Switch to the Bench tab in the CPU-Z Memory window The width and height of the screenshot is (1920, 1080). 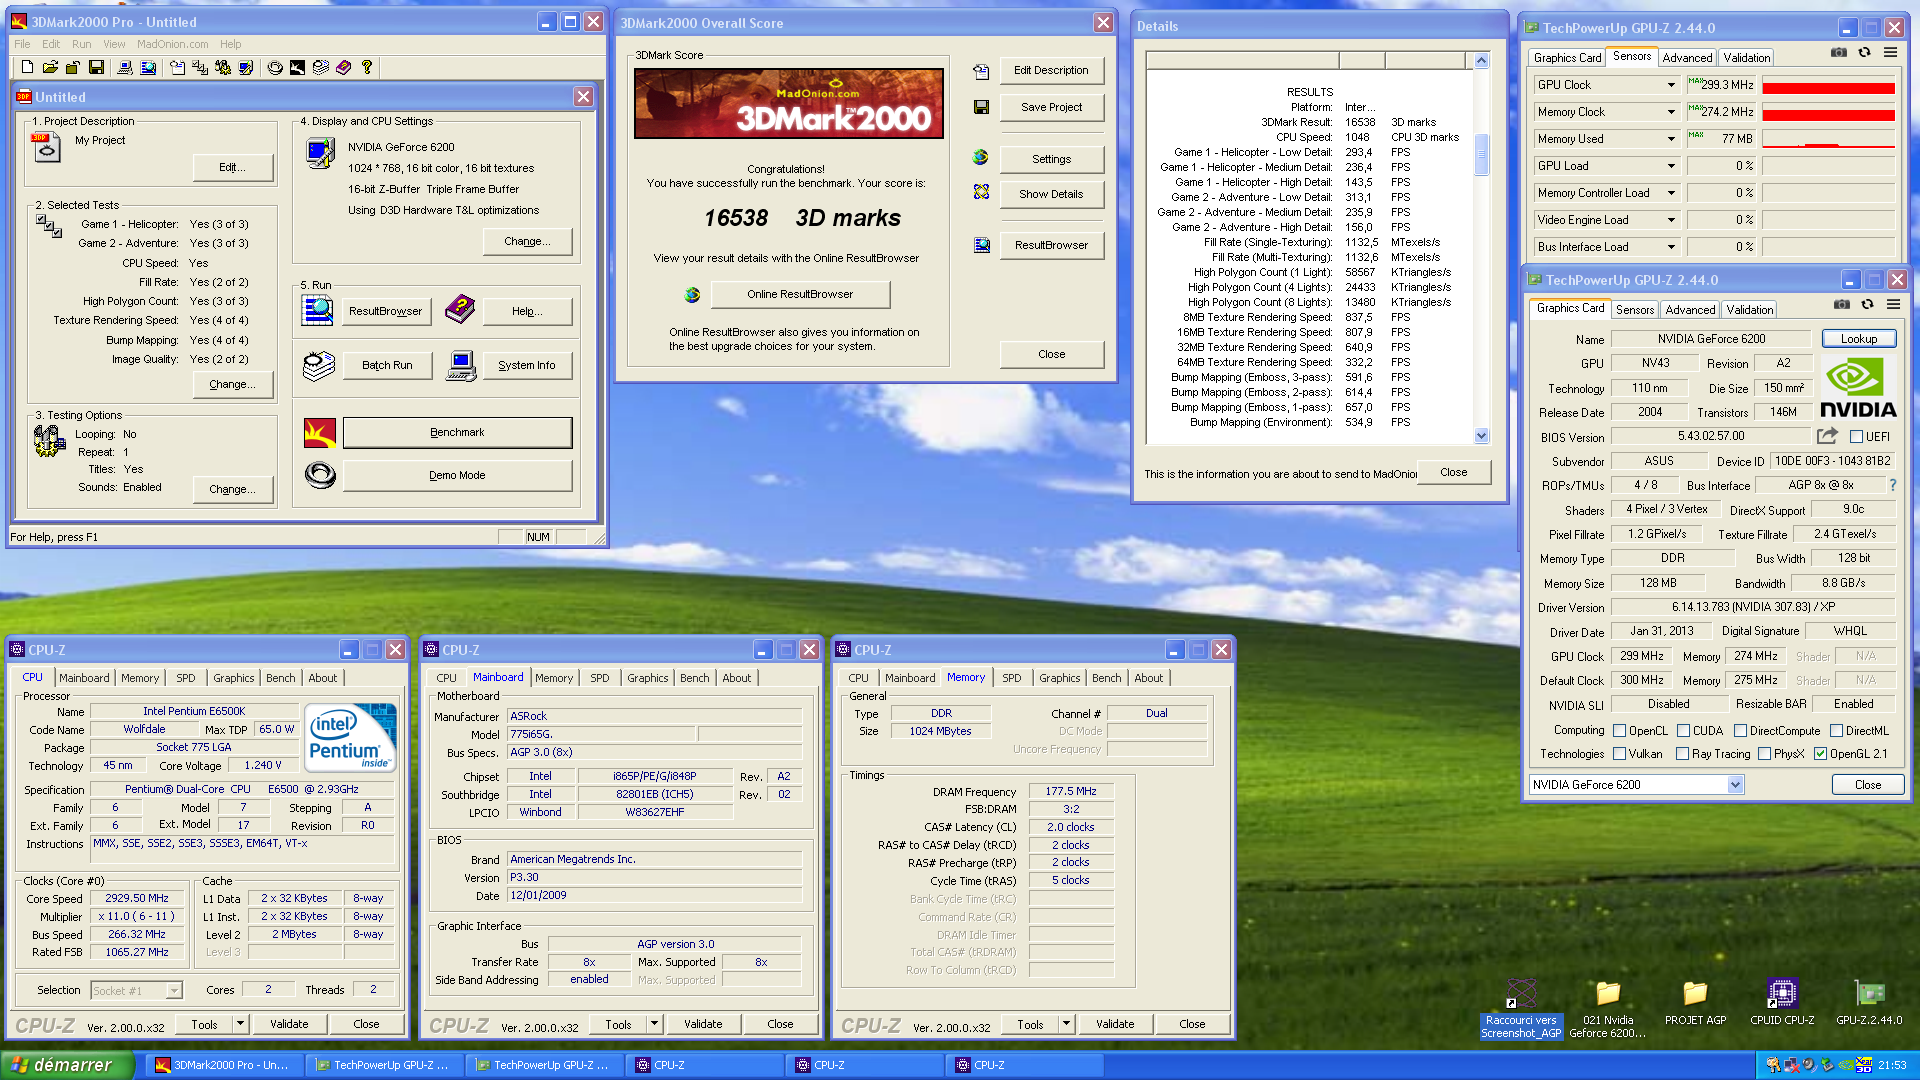click(1106, 678)
